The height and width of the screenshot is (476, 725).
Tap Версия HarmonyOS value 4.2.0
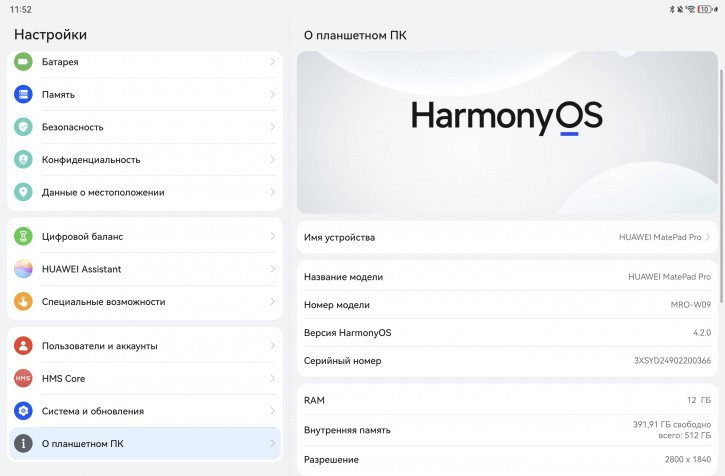pyautogui.click(x=702, y=333)
